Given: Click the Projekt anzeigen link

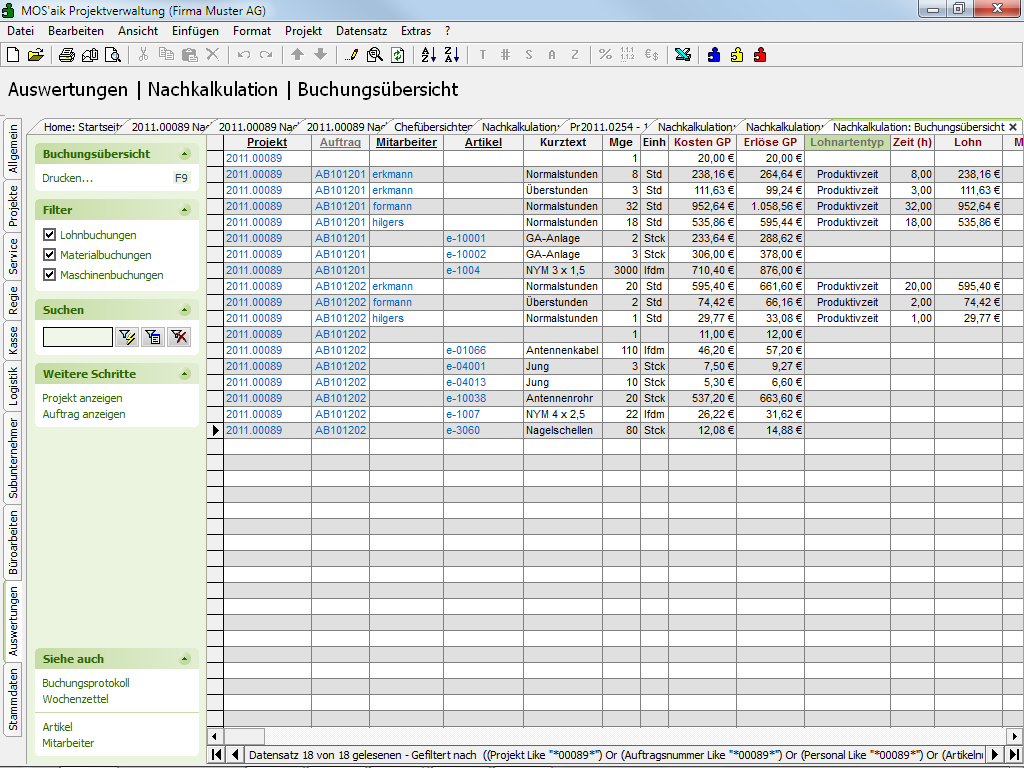Looking at the screenshot, I should pos(82,398).
